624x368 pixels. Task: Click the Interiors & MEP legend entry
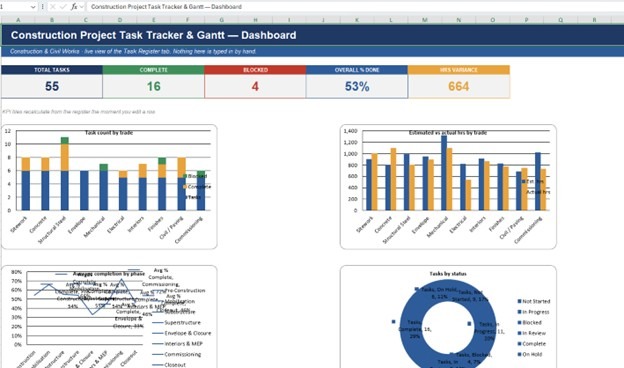click(x=178, y=343)
